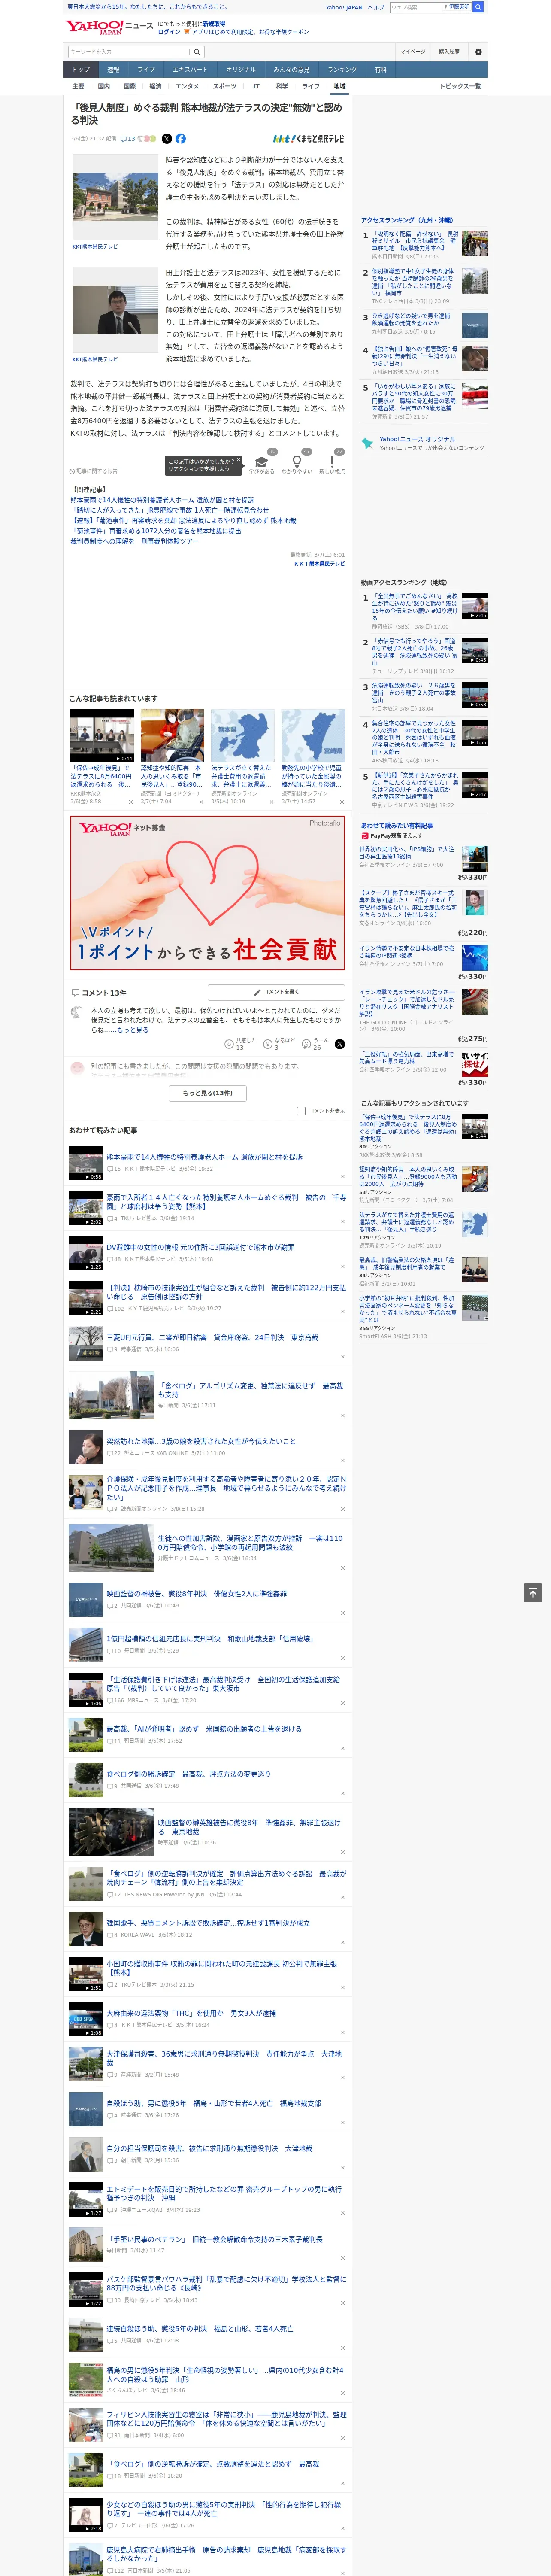Viewport: 551px width, 2576px height.
Task: Share the article on Facebook
Action: (x=181, y=139)
